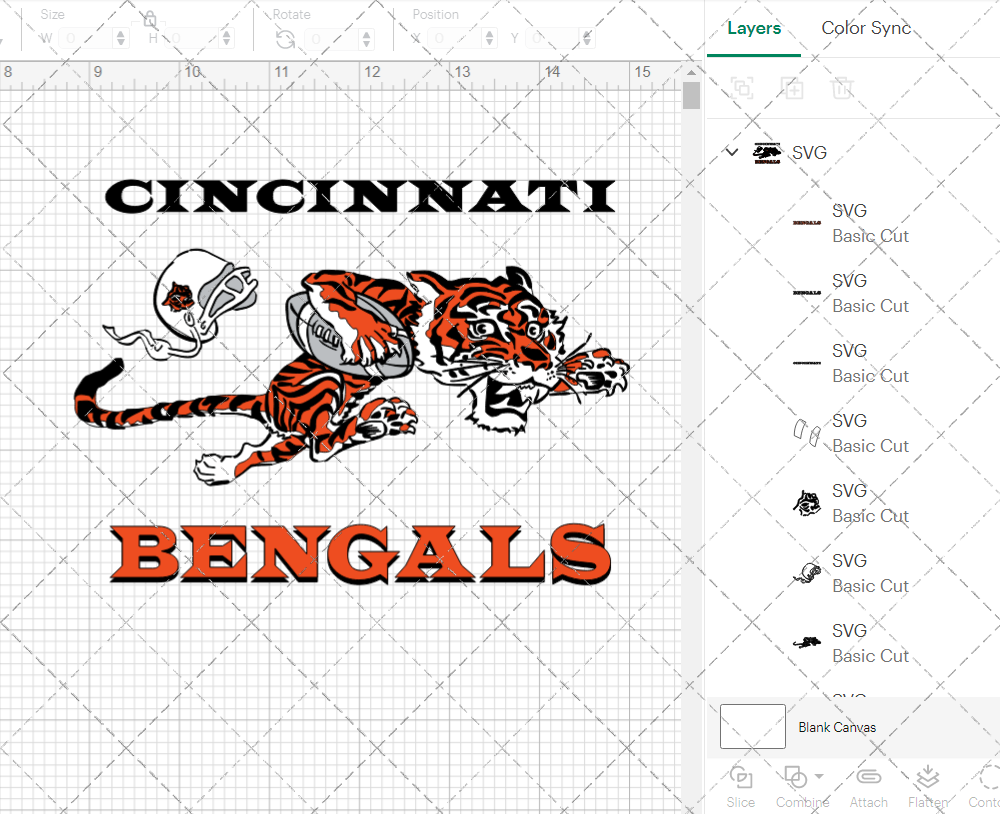This screenshot has width=1000, height=814.
Task: Click the Group layers icon
Action: tap(742, 88)
